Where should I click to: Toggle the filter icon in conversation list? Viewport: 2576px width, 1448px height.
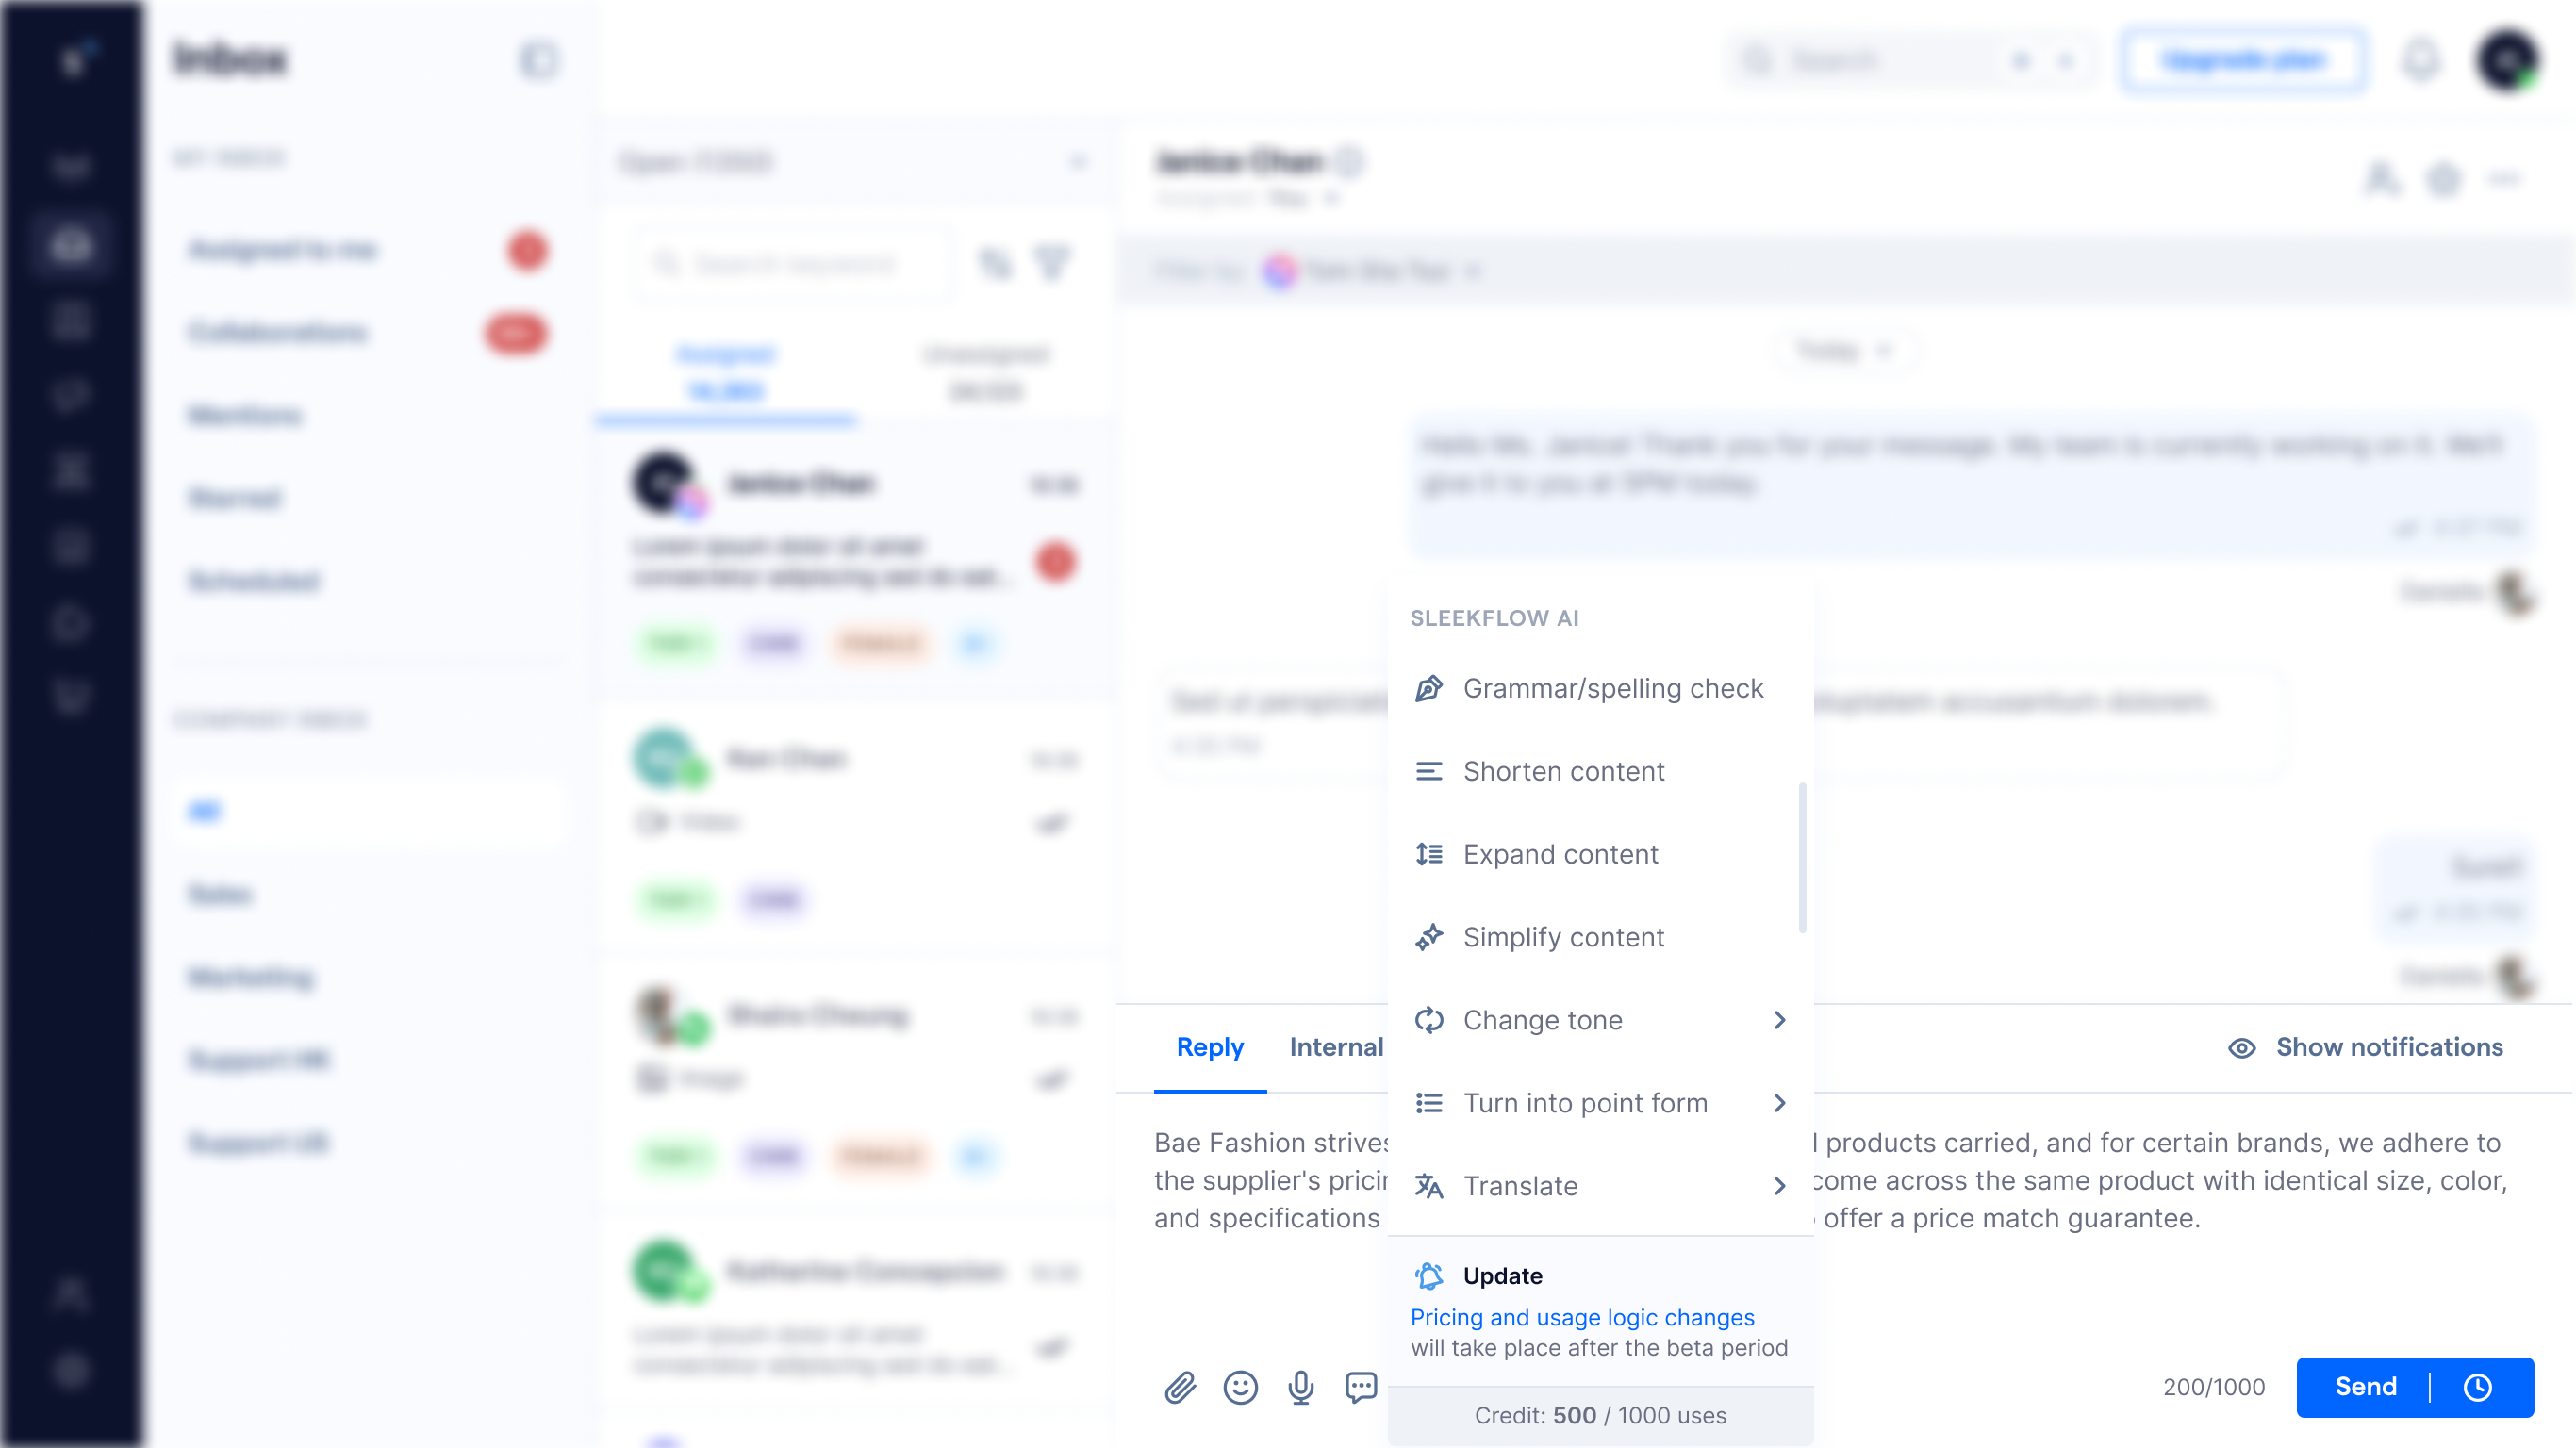(1056, 263)
